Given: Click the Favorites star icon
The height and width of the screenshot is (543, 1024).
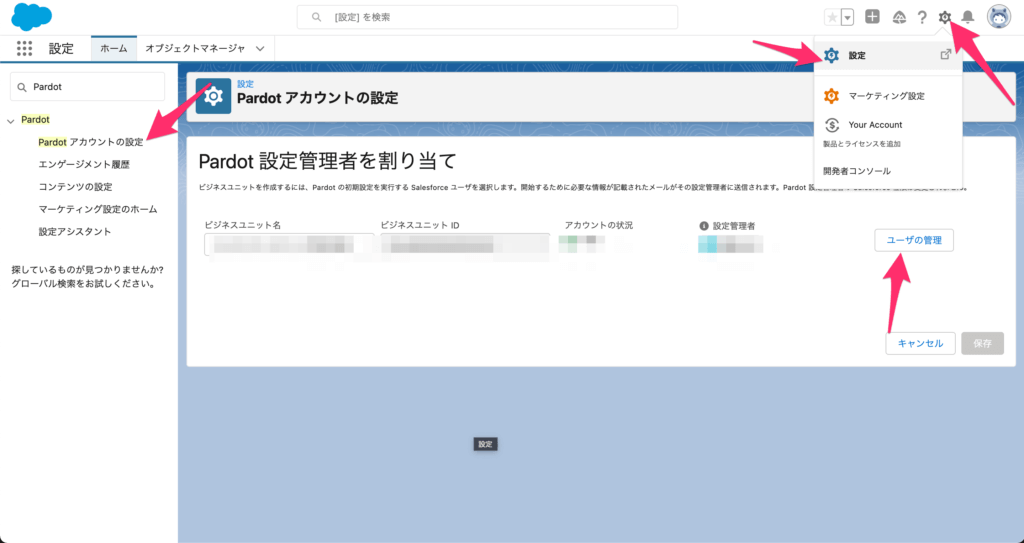Looking at the screenshot, I should click(832, 18).
